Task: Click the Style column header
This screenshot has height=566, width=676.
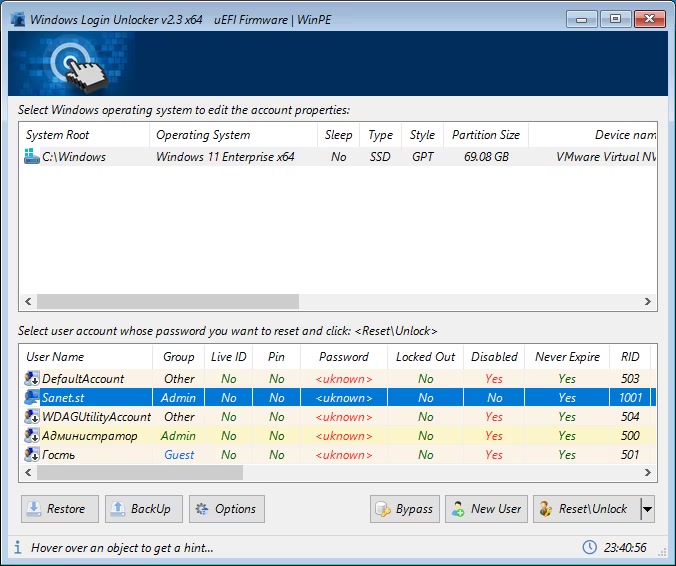Action: click(x=422, y=135)
